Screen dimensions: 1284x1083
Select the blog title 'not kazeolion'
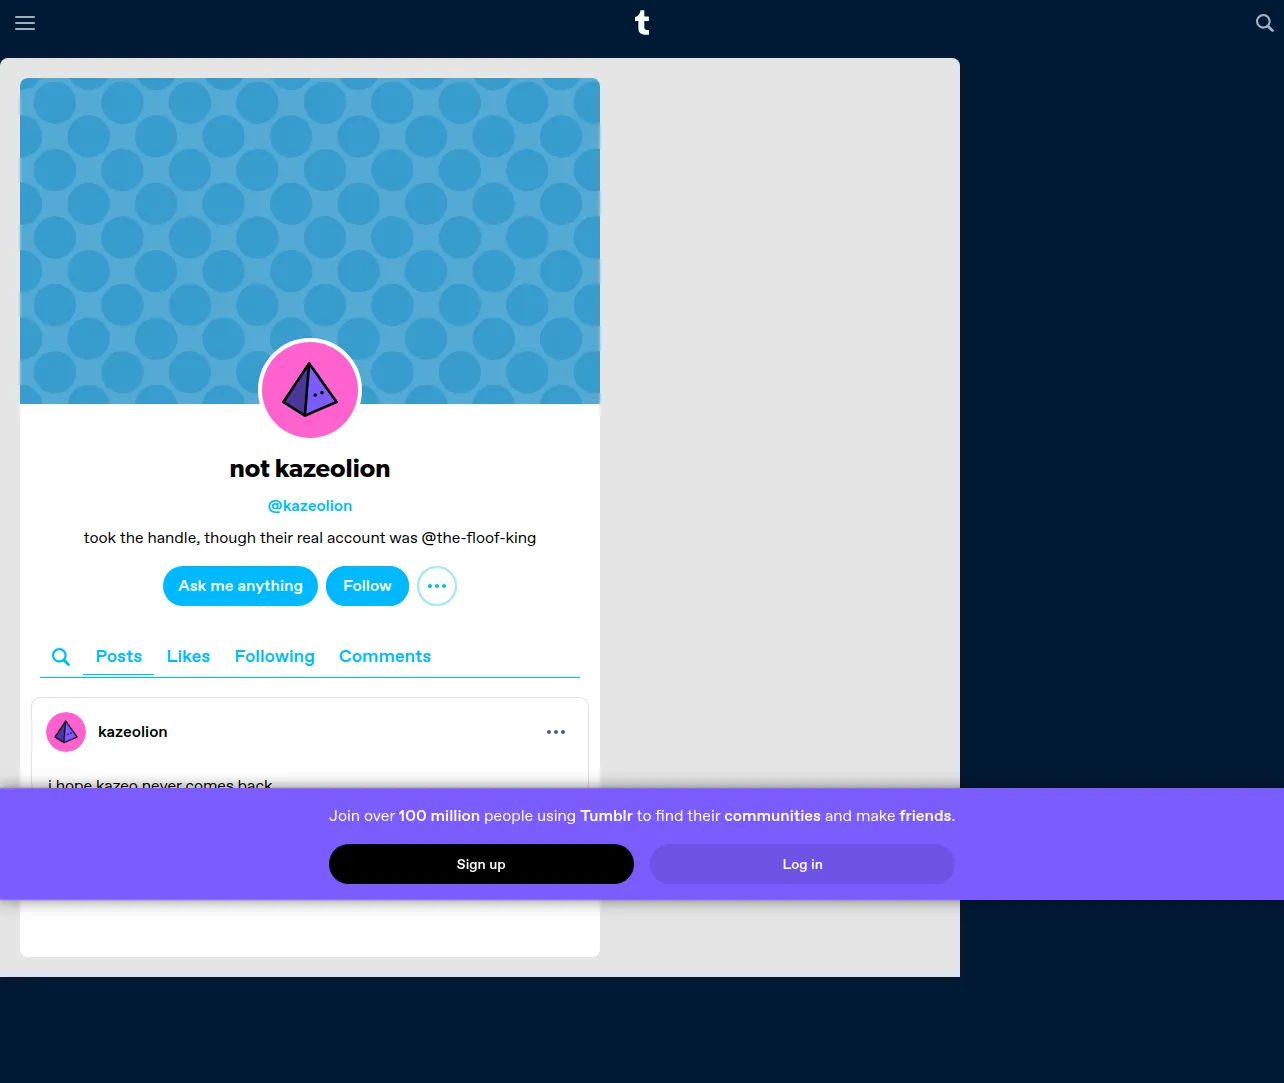coord(310,469)
